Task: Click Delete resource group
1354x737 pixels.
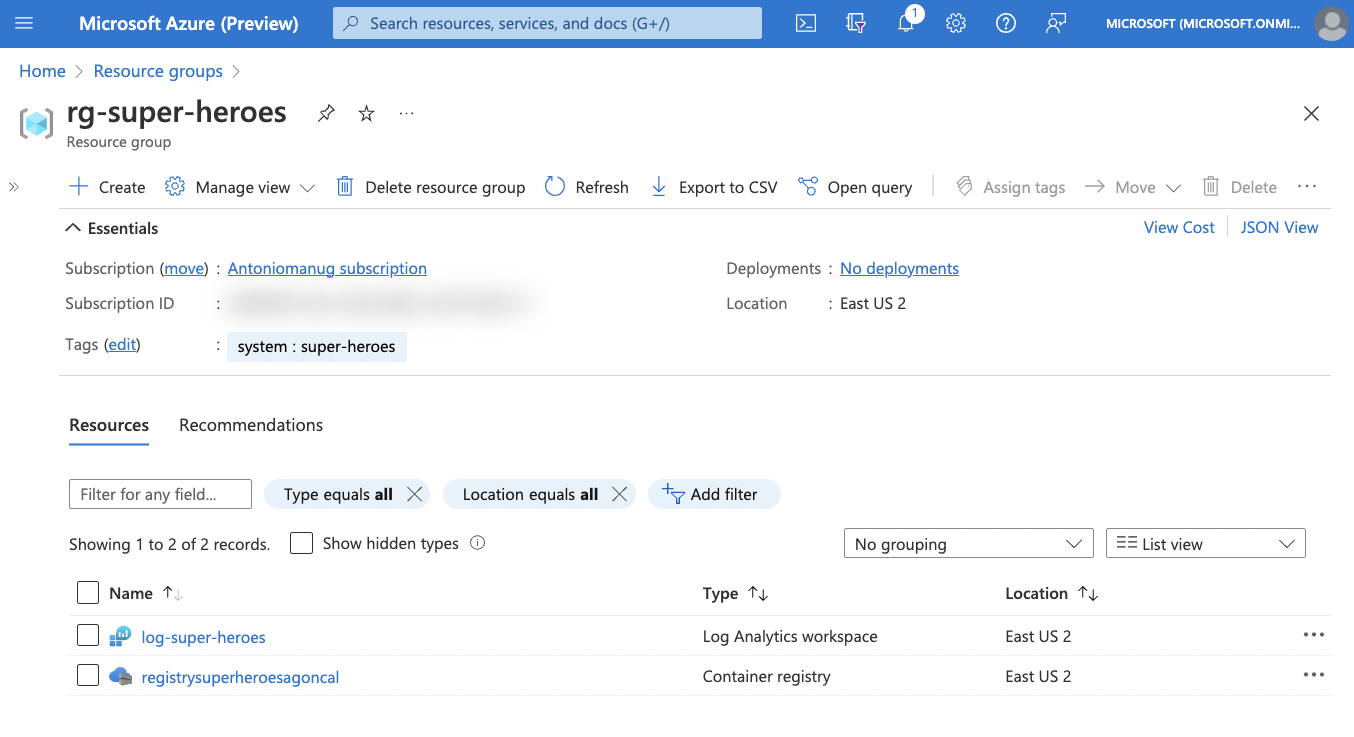Action: click(x=430, y=187)
